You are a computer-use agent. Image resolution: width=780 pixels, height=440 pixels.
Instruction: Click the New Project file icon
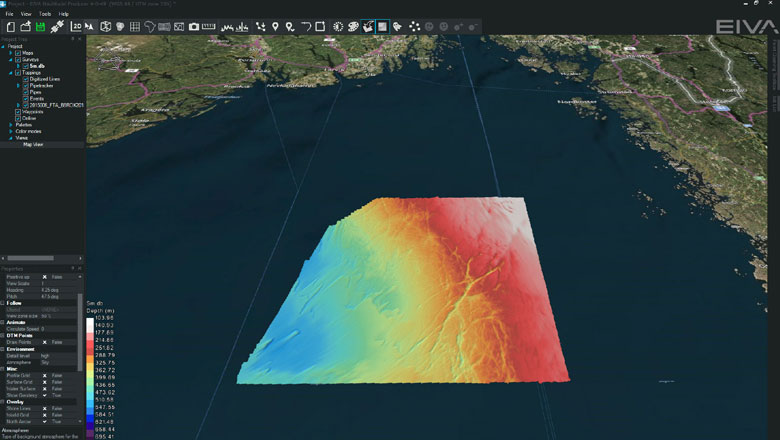(x=11, y=27)
